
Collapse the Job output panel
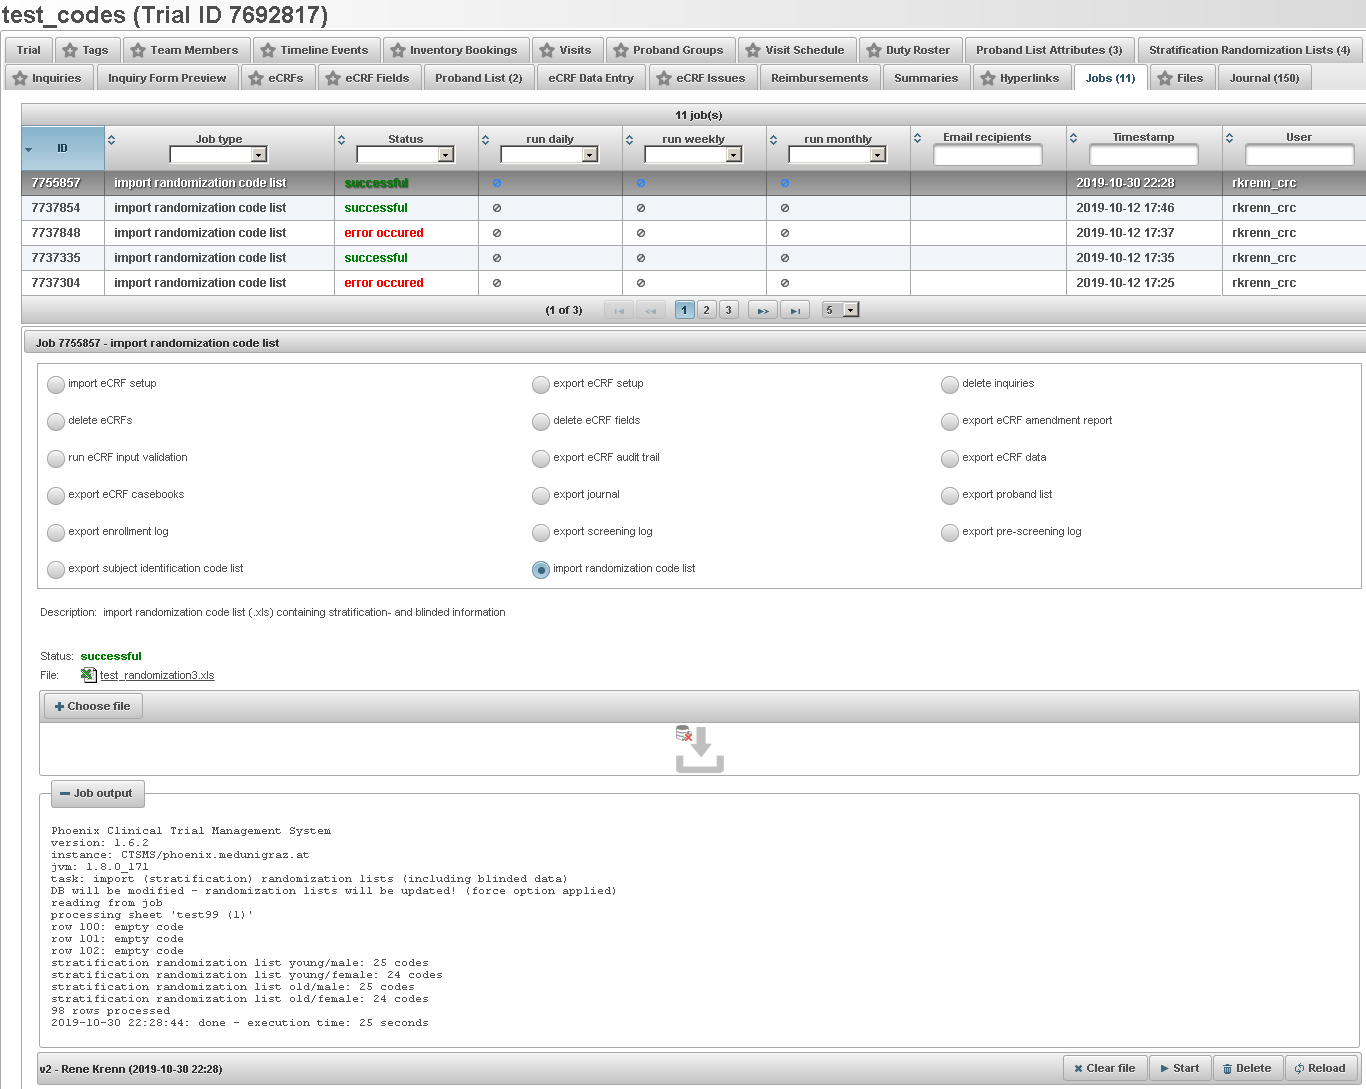[63, 793]
